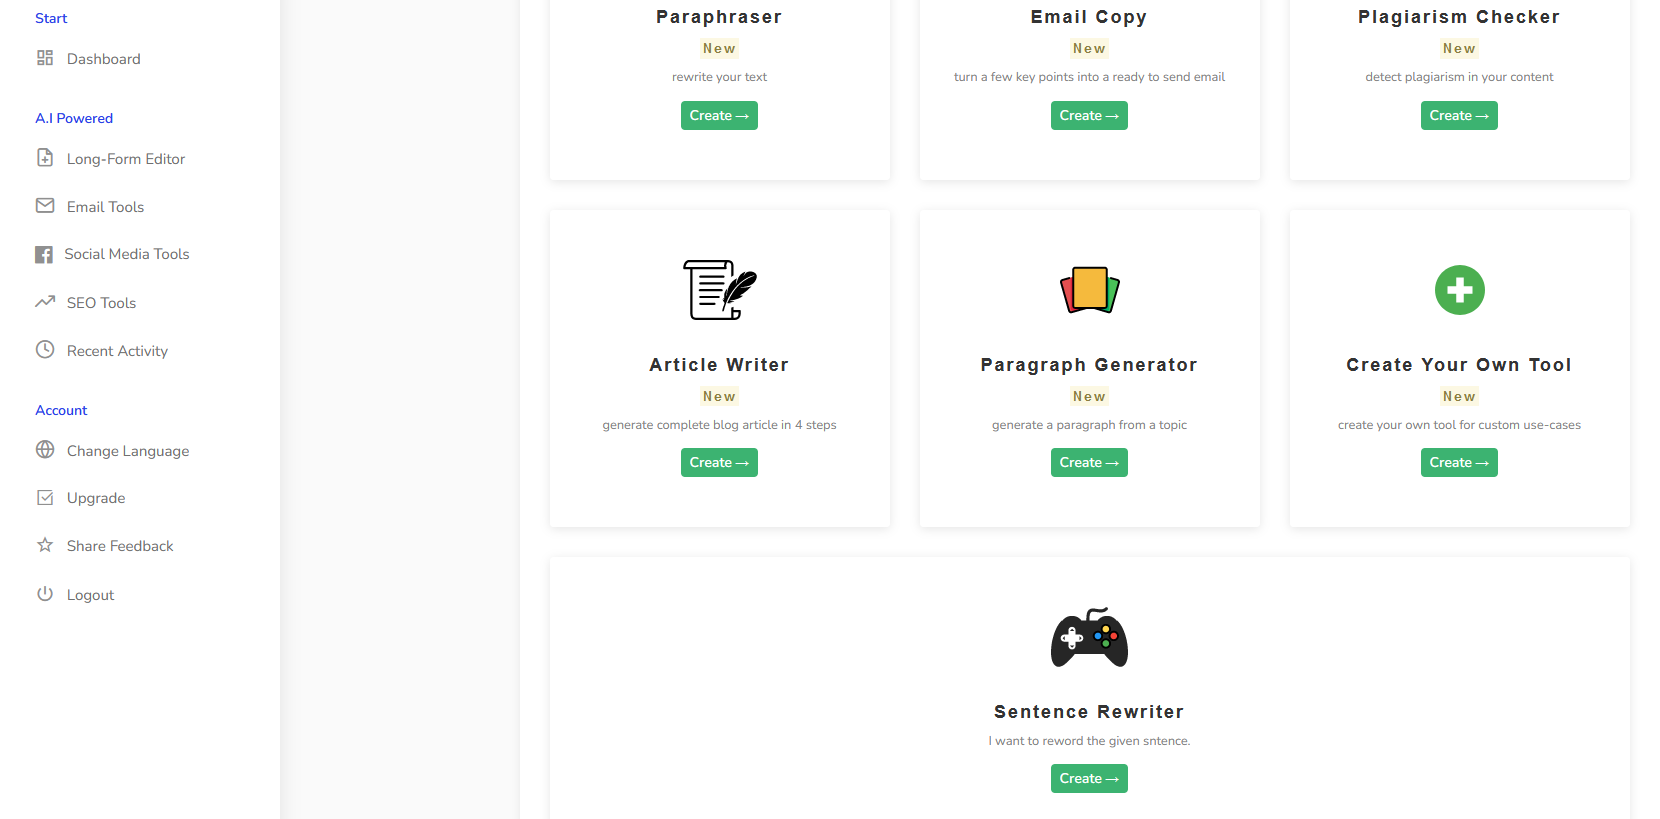Click the Email Tools envelope icon
1660x819 pixels.
pyautogui.click(x=45, y=206)
